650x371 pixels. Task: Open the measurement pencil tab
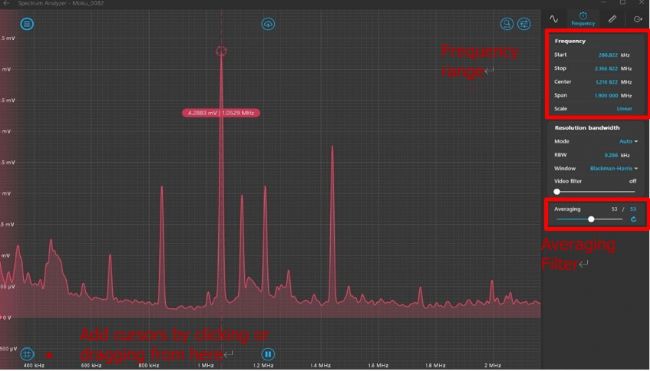[x=612, y=19]
